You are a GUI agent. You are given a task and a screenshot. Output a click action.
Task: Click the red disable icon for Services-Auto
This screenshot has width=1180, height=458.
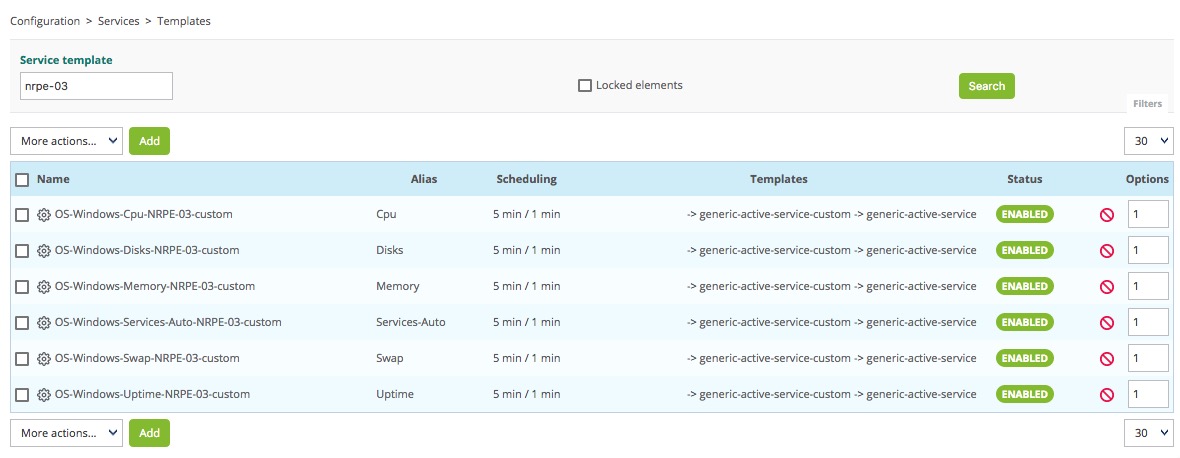pyautogui.click(x=1107, y=322)
